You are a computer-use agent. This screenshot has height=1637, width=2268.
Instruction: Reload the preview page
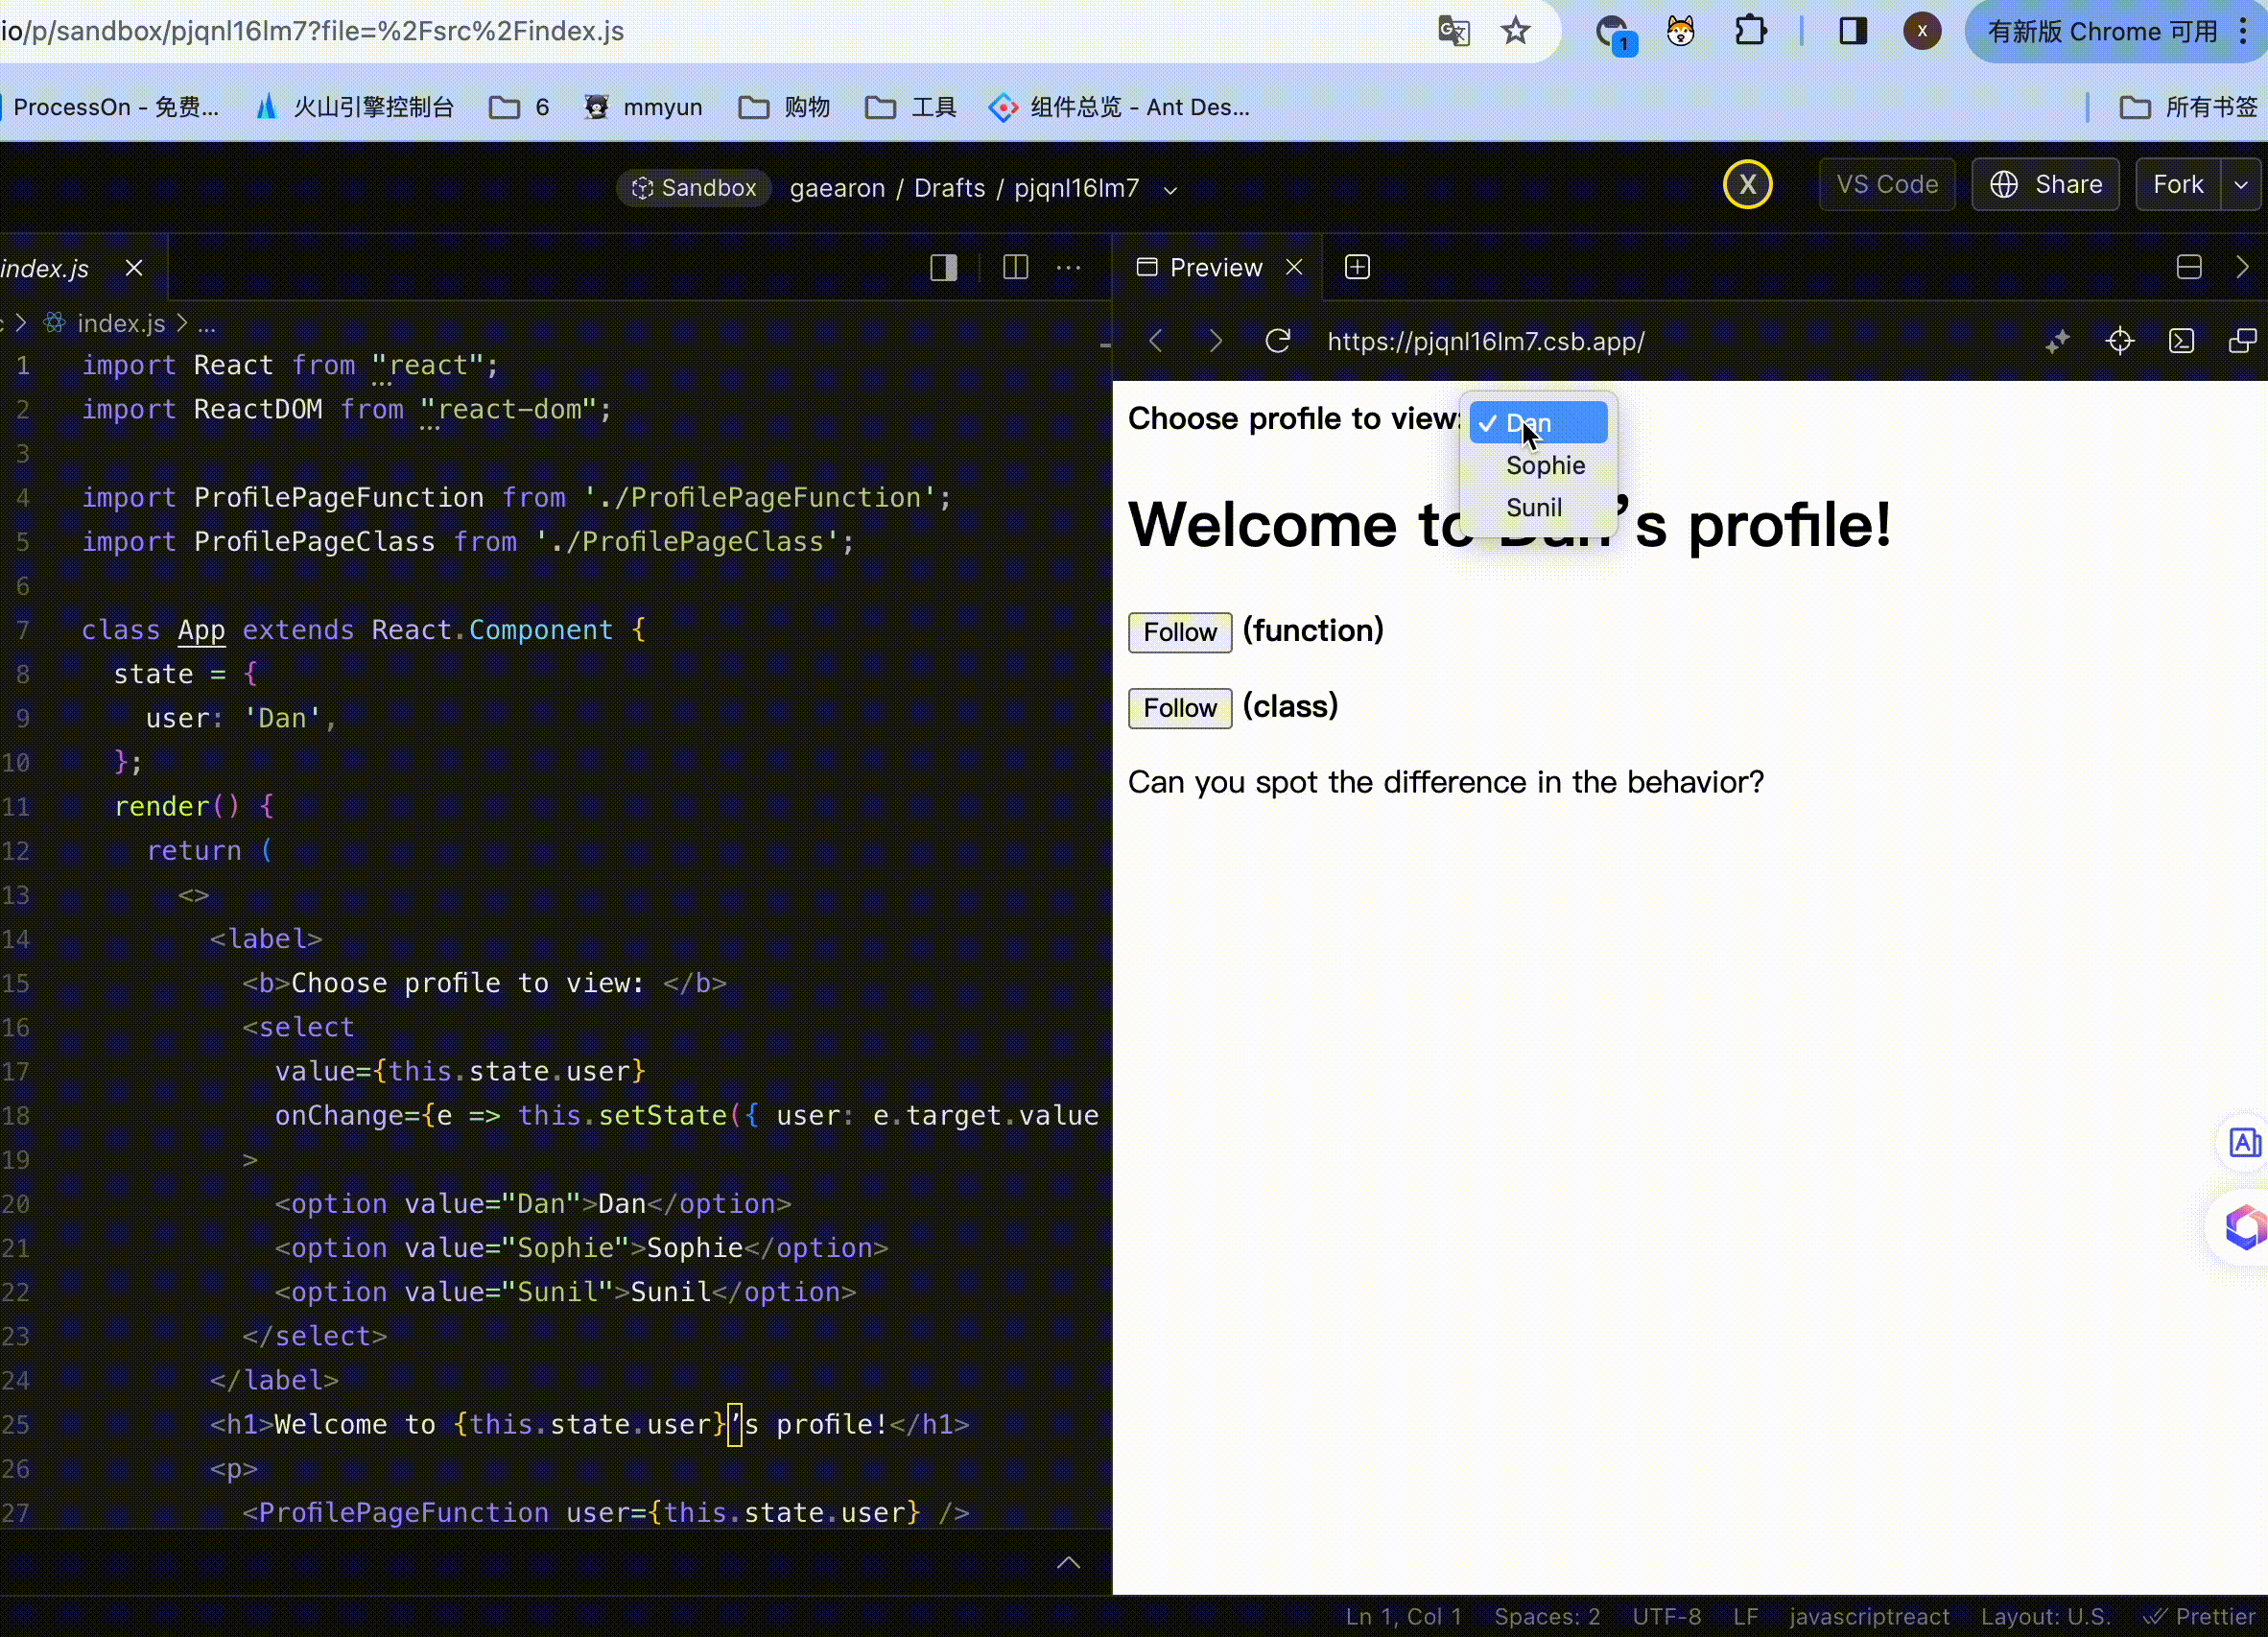tap(1278, 341)
